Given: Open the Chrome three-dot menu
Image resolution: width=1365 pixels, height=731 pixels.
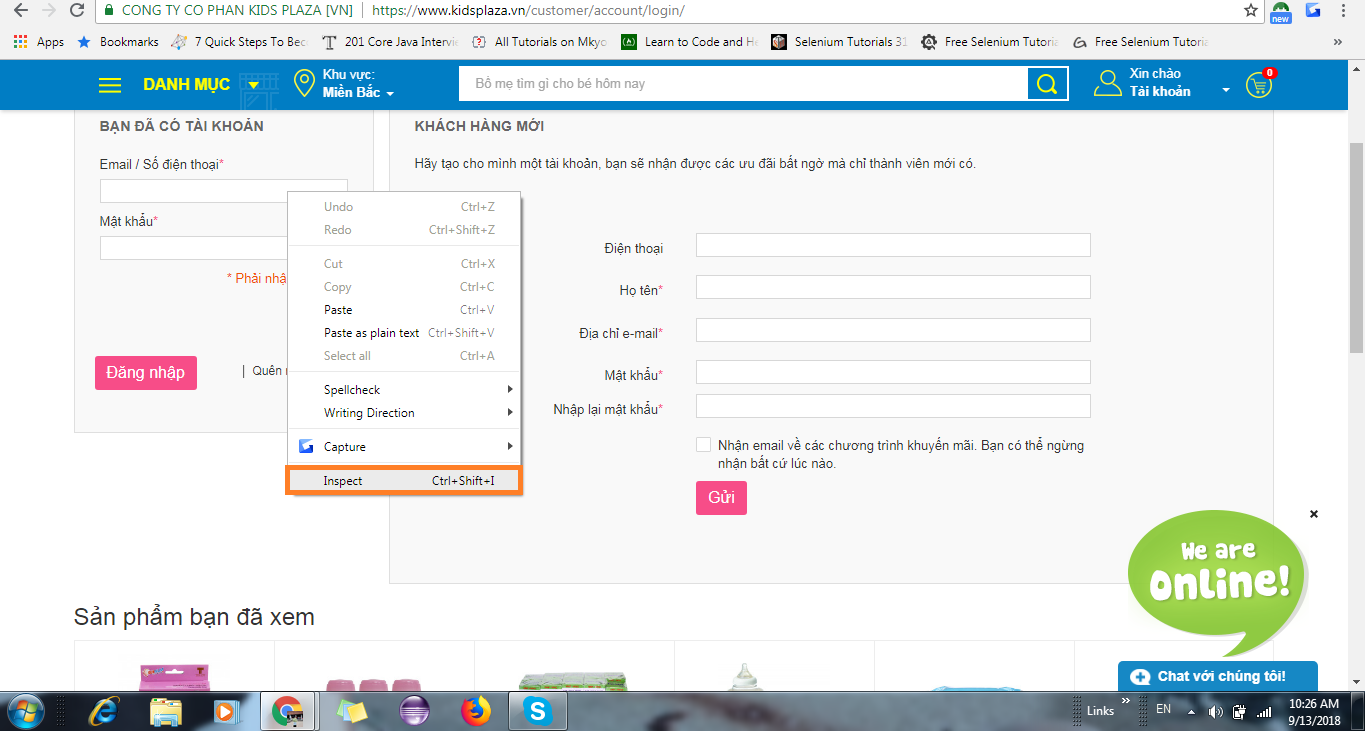Looking at the screenshot, I should [1343, 10].
